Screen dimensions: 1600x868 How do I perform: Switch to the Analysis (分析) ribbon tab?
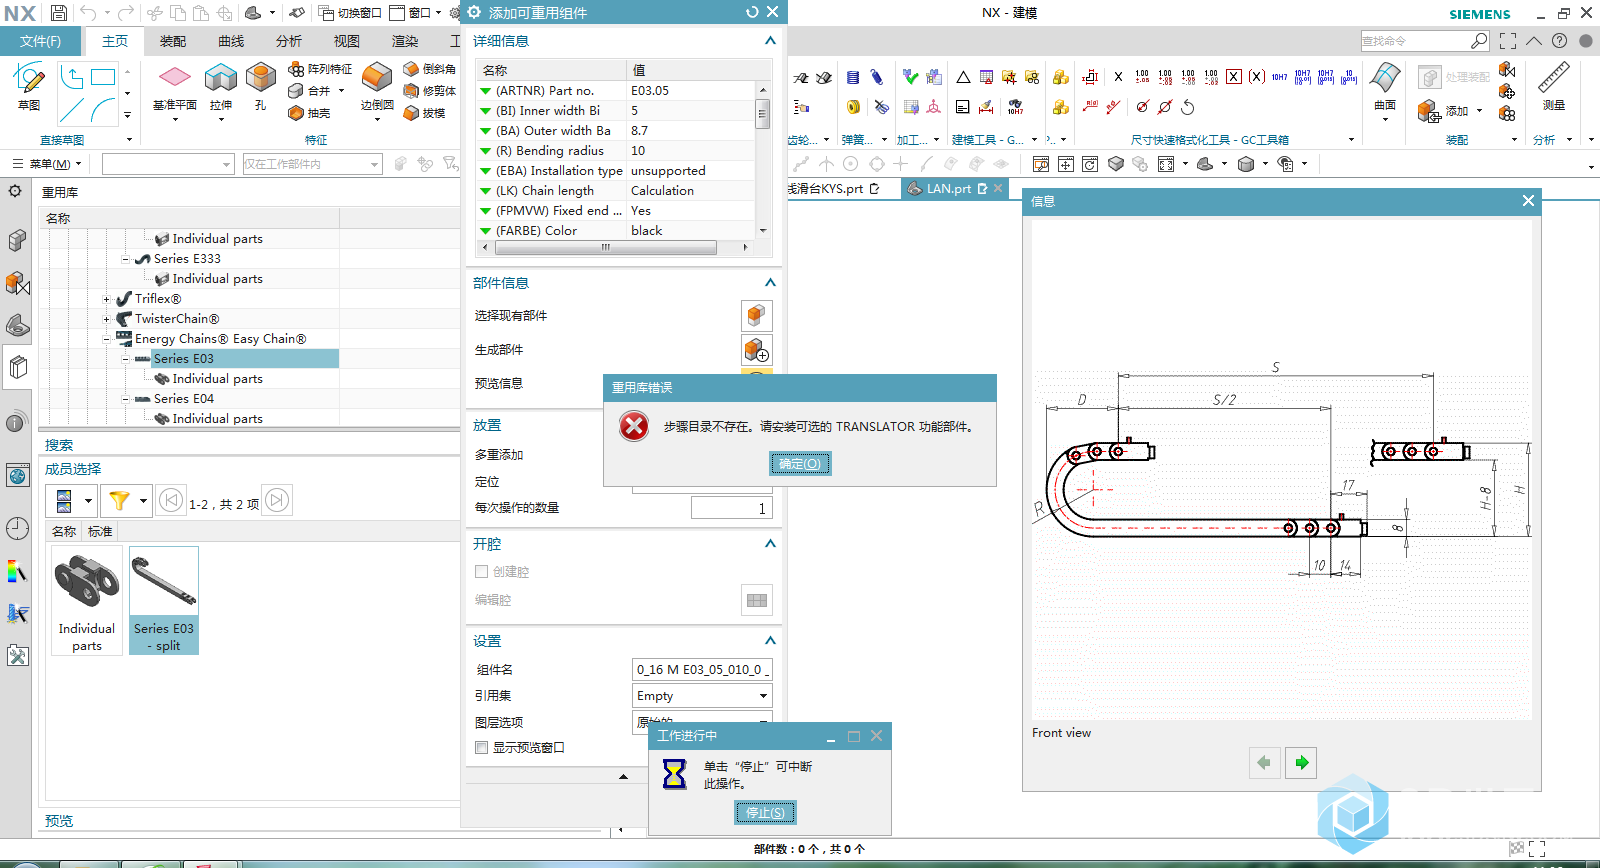click(x=289, y=41)
